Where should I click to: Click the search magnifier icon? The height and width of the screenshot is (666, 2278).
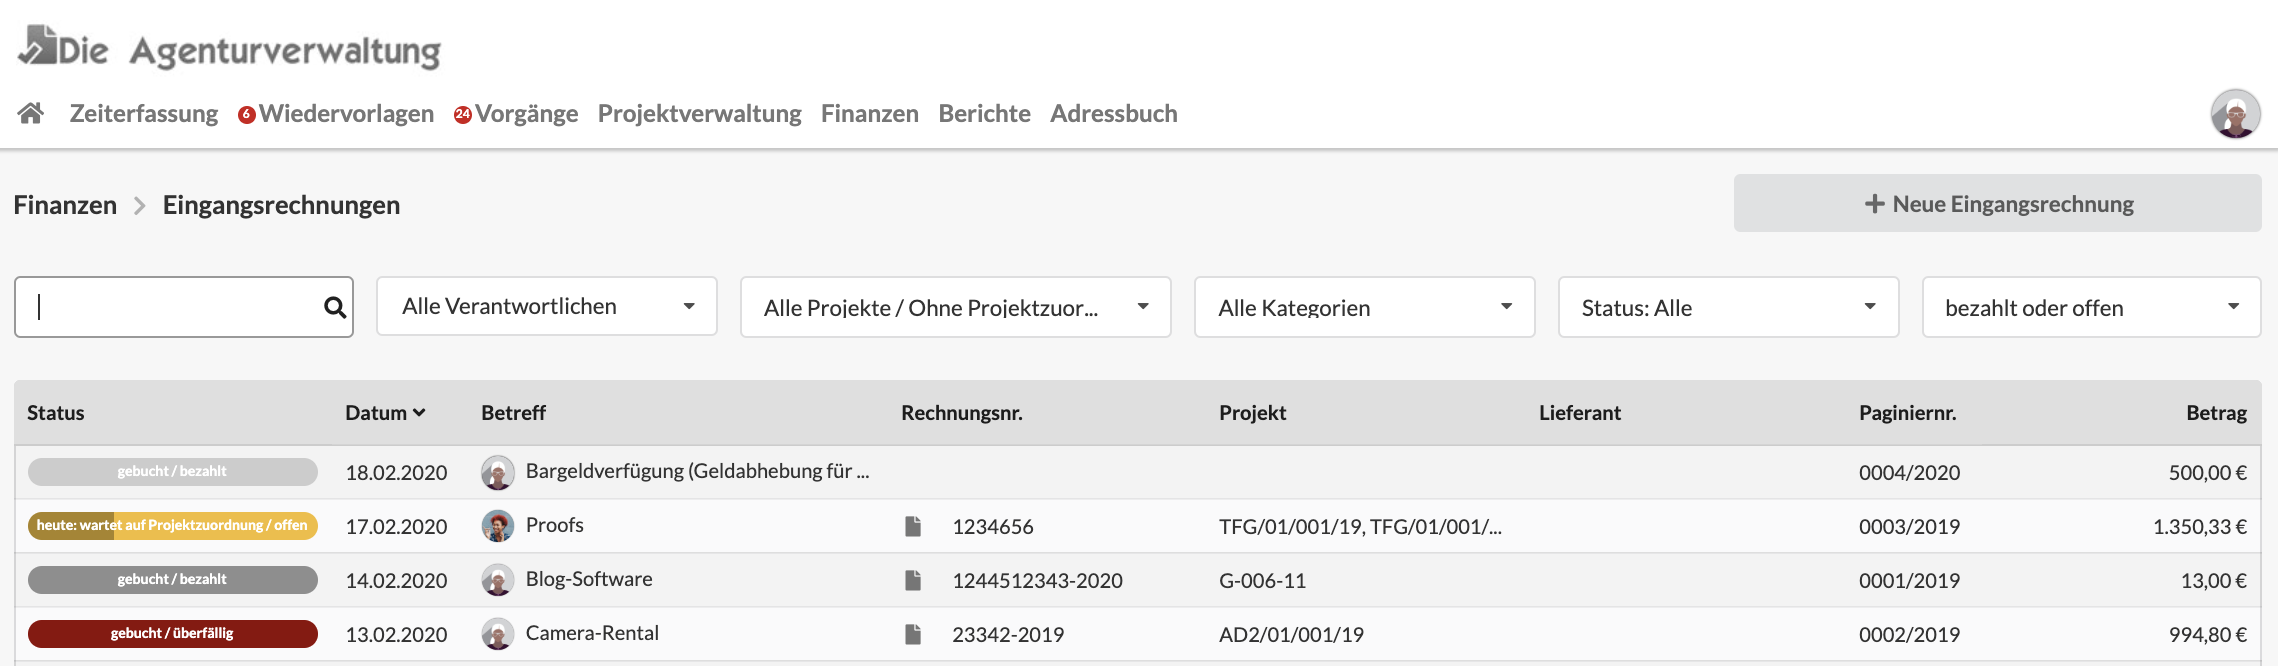point(335,308)
